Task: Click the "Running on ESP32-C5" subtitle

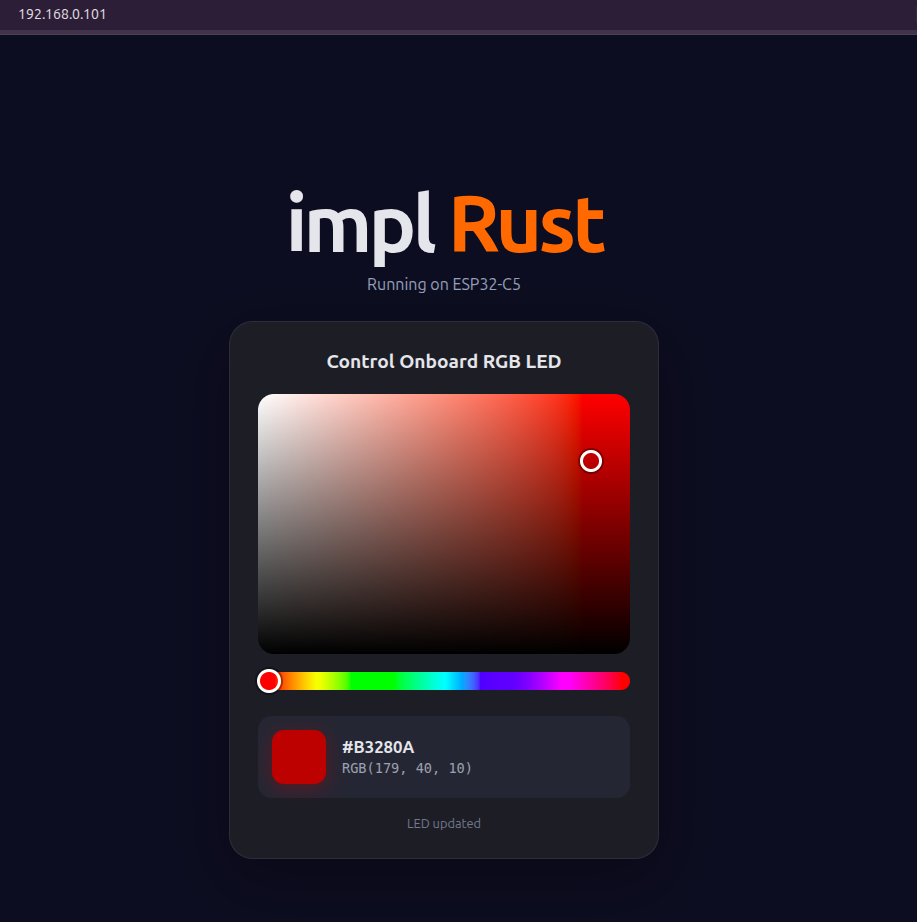Action: (x=444, y=285)
